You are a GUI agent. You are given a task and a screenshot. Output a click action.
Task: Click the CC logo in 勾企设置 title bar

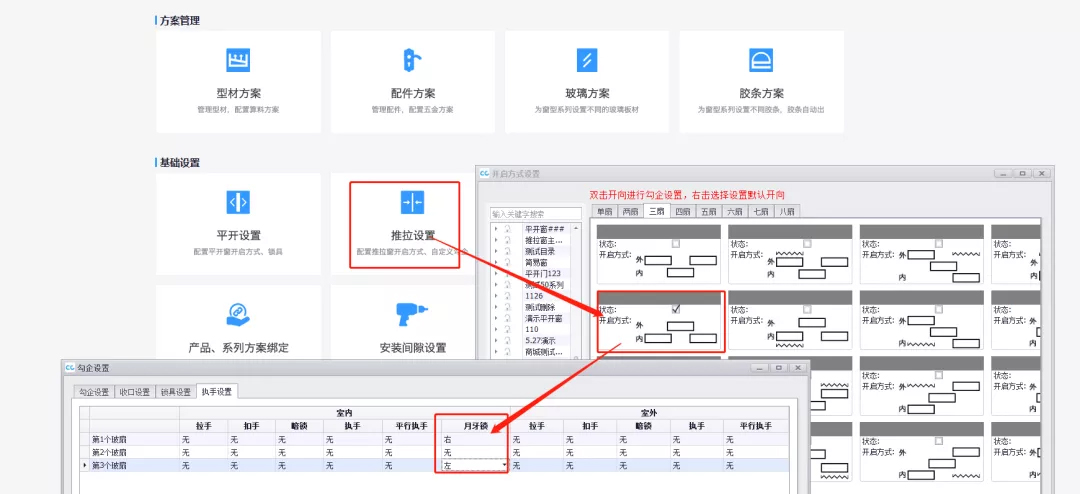(70, 368)
